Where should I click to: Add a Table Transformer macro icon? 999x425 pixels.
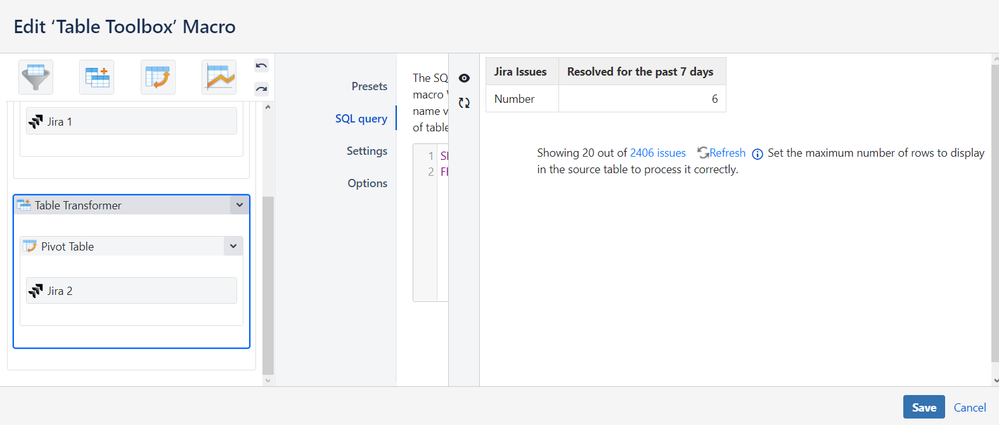[97, 76]
